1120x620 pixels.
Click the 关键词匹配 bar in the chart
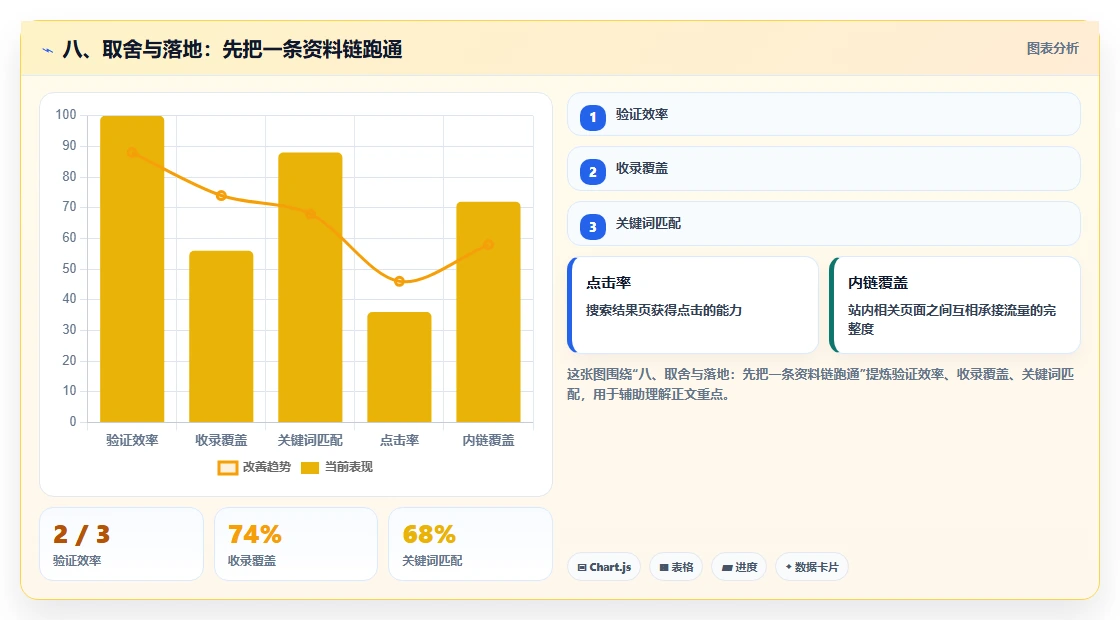point(310,287)
